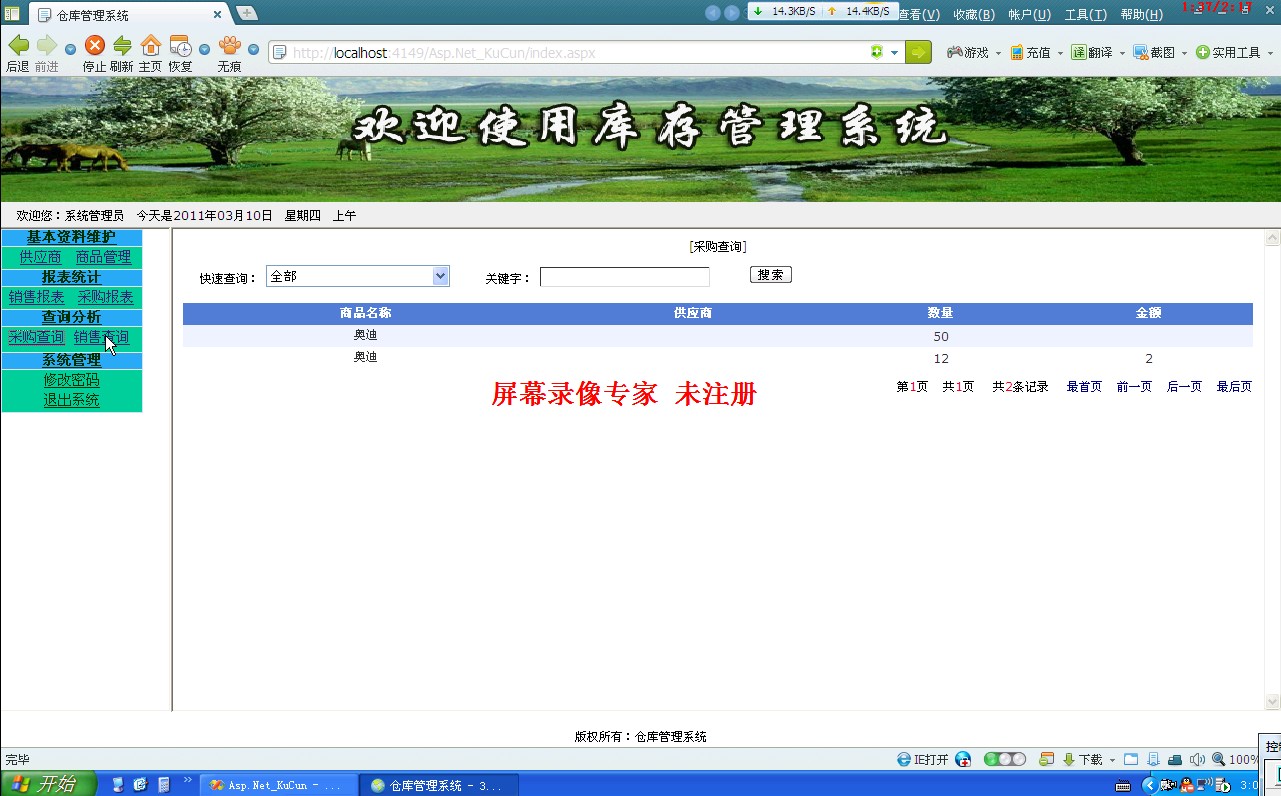Close the 仓库管理系统 tab
Image resolution: width=1281 pixels, height=796 pixels.
219,15
